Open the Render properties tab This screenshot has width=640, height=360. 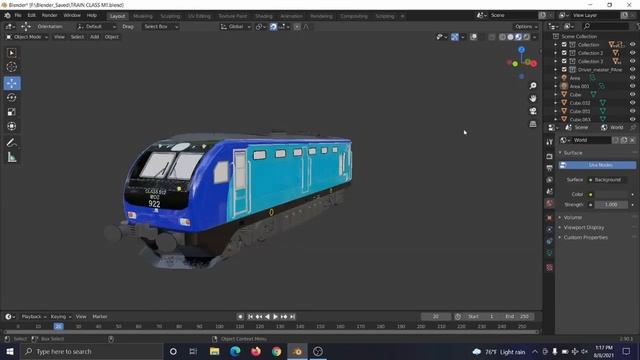(549, 156)
